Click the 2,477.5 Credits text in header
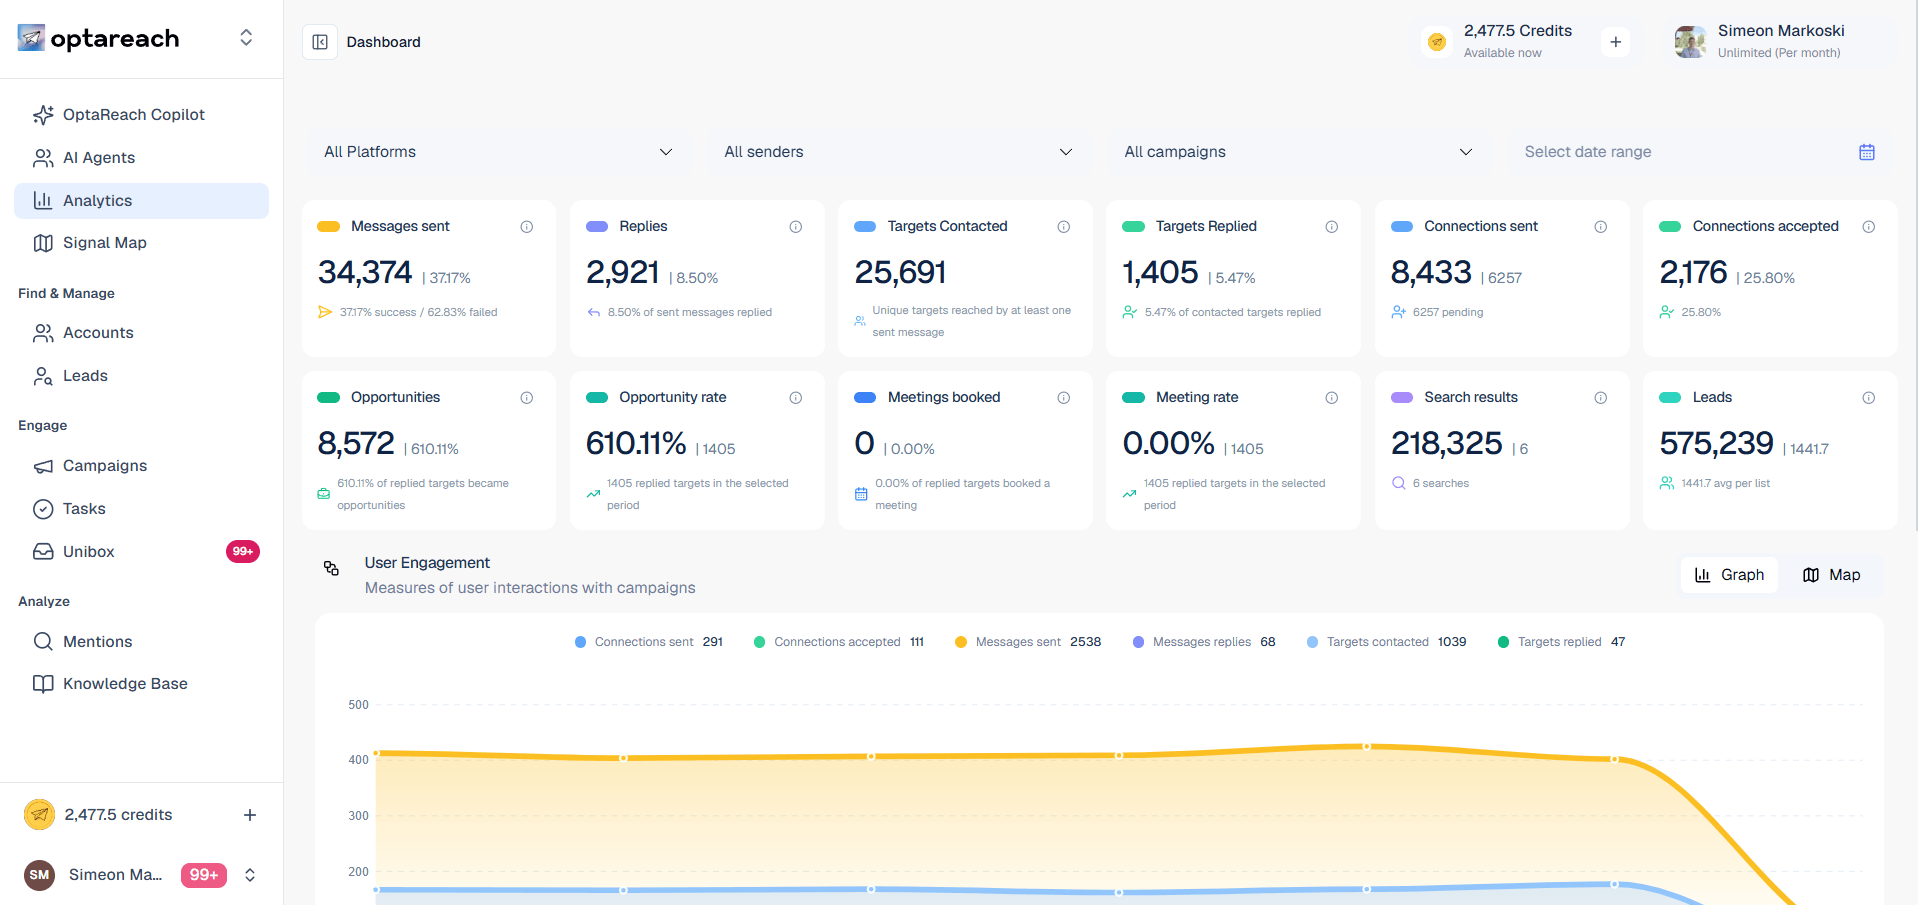The width and height of the screenshot is (1918, 905). [1518, 31]
